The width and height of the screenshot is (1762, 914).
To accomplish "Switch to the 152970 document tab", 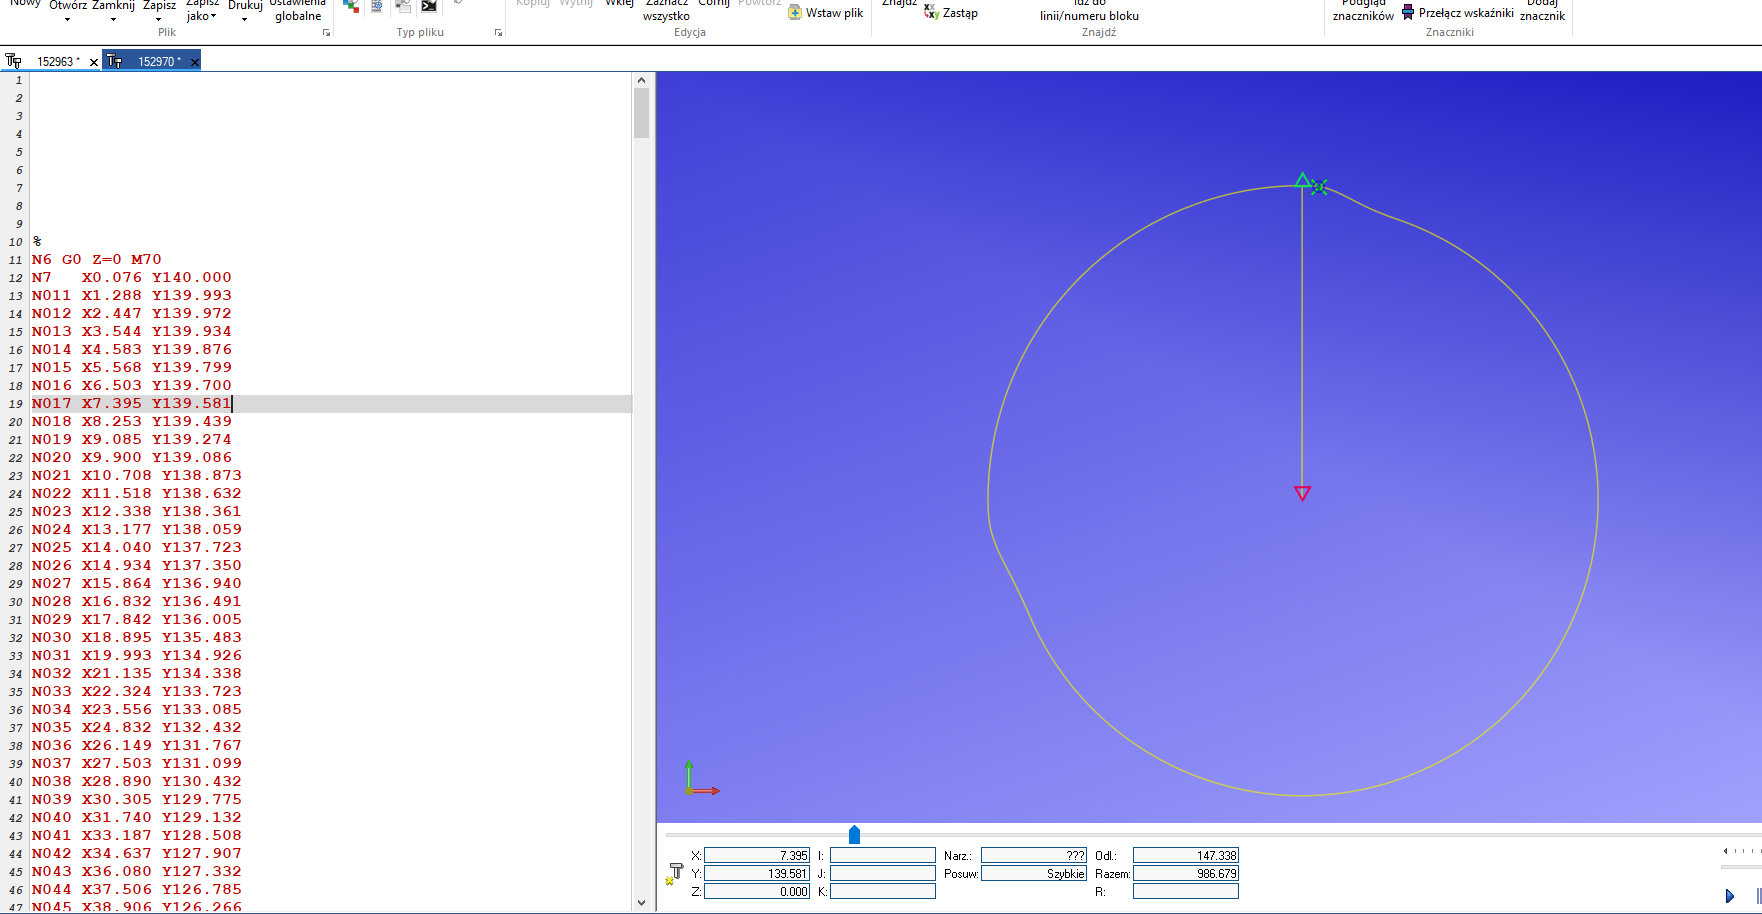I will 159,62.
